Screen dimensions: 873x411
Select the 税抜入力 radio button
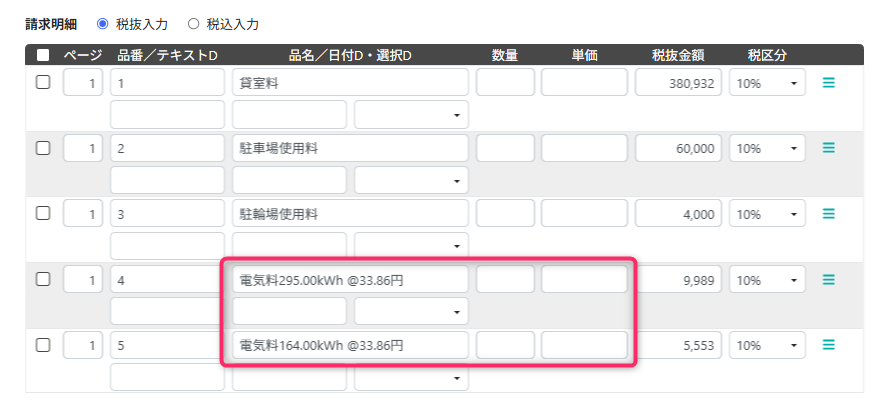[x=102, y=22]
